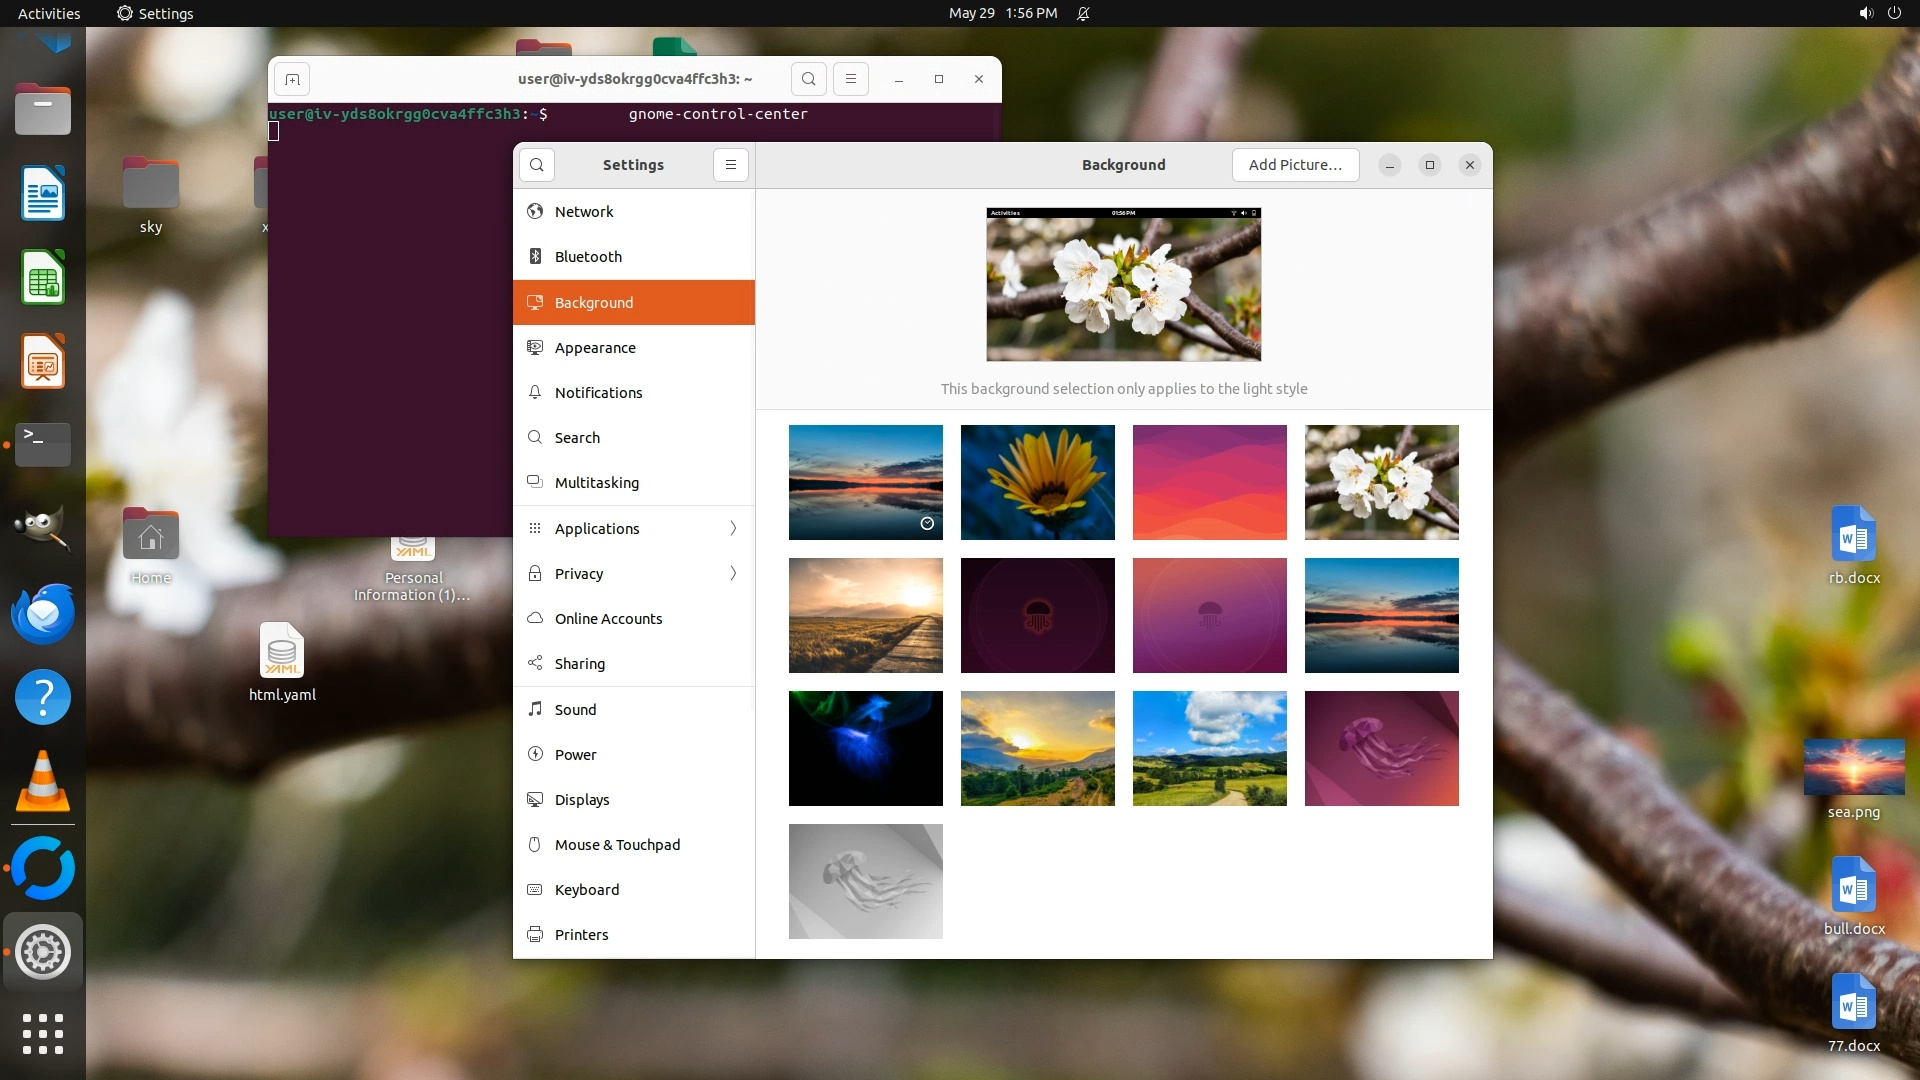Viewport: 1920px width, 1080px height.
Task: Go to Sound settings
Action: (x=575, y=710)
